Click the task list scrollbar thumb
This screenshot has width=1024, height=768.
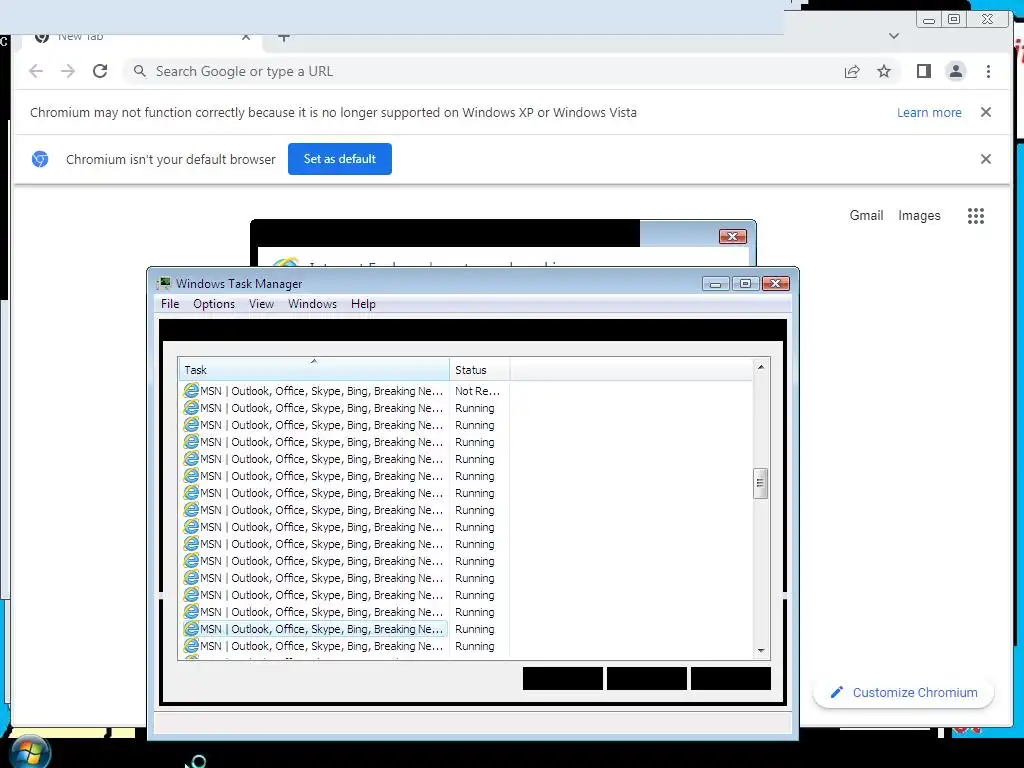click(x=760, y=483)
